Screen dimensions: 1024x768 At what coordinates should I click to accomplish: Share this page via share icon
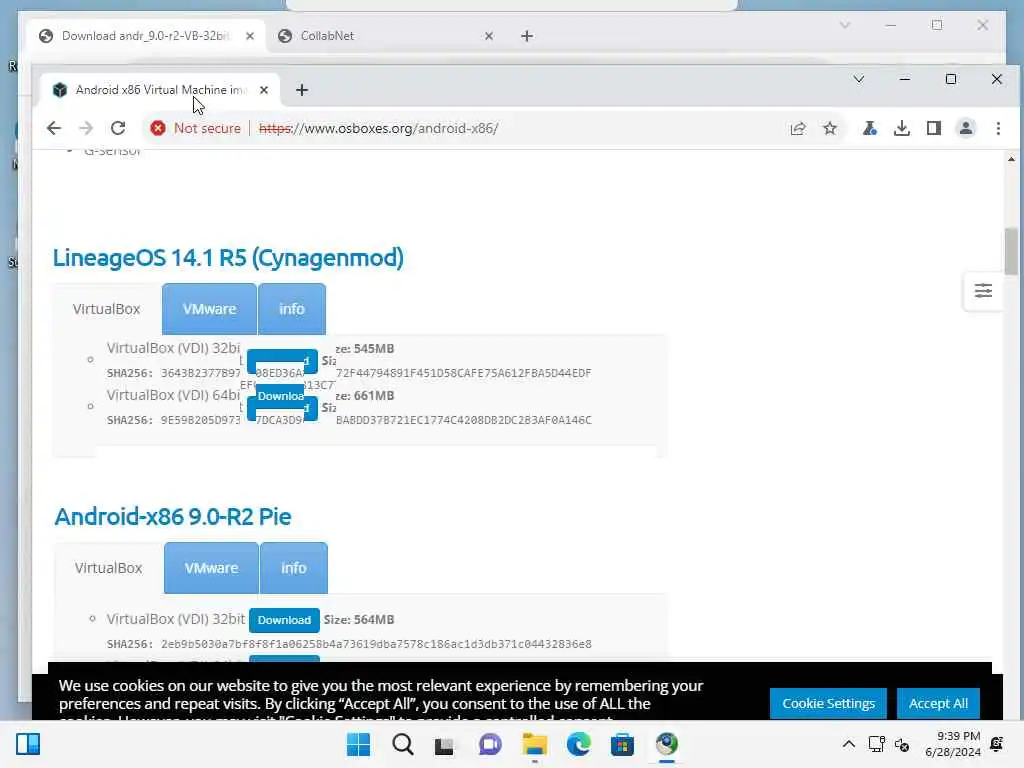click(798, 129)
